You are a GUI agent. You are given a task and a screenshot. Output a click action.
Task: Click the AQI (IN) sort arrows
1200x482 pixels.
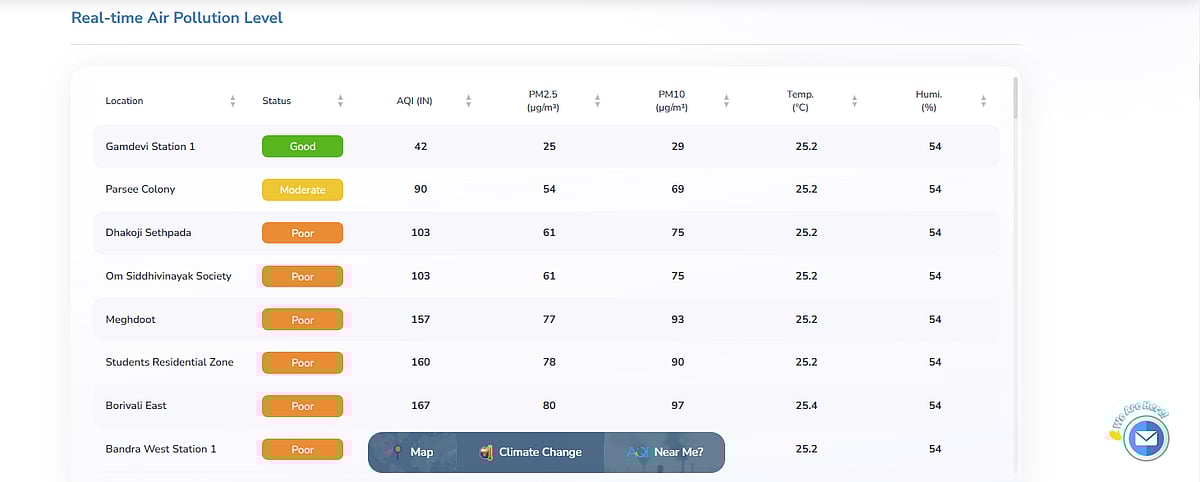[x=468, y=101]
